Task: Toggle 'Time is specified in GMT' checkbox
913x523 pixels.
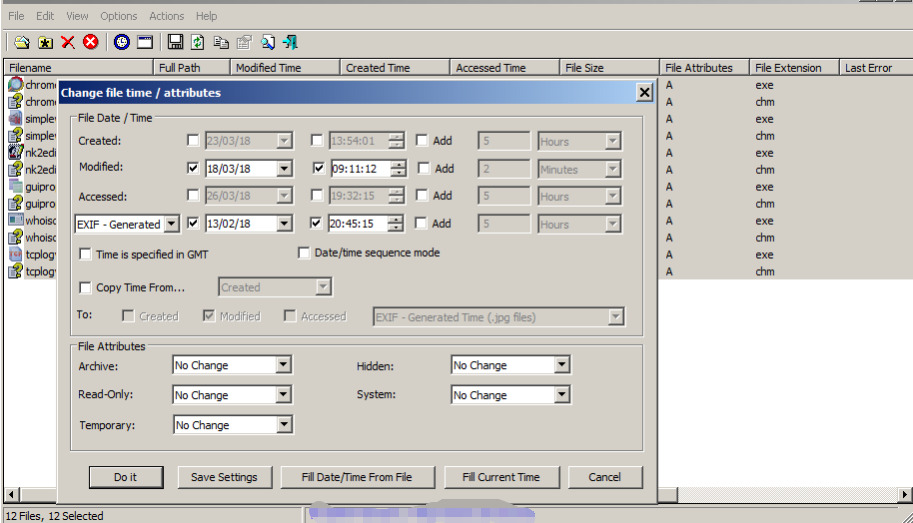Action: point(86,254)
